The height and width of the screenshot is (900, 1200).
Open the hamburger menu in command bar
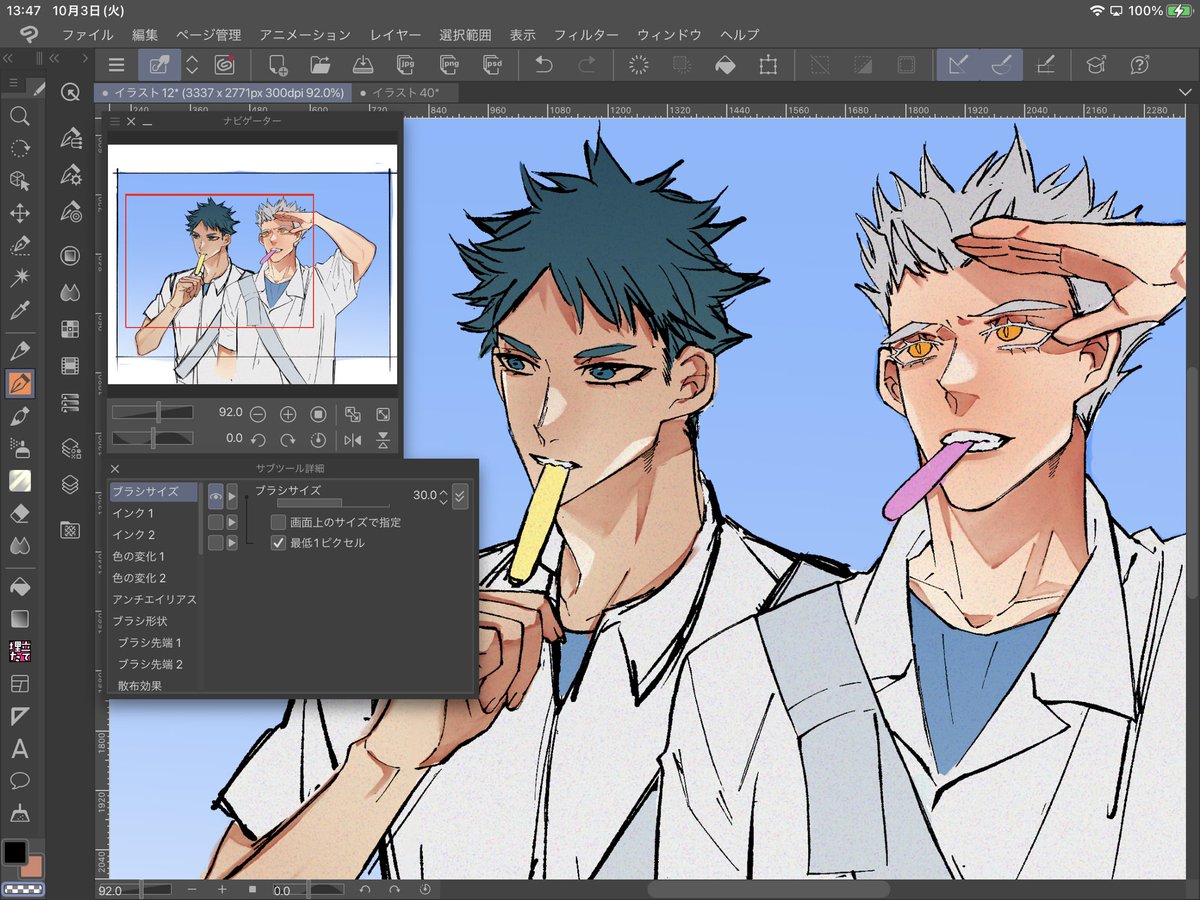pyautogui.click(x=117, y=65)
